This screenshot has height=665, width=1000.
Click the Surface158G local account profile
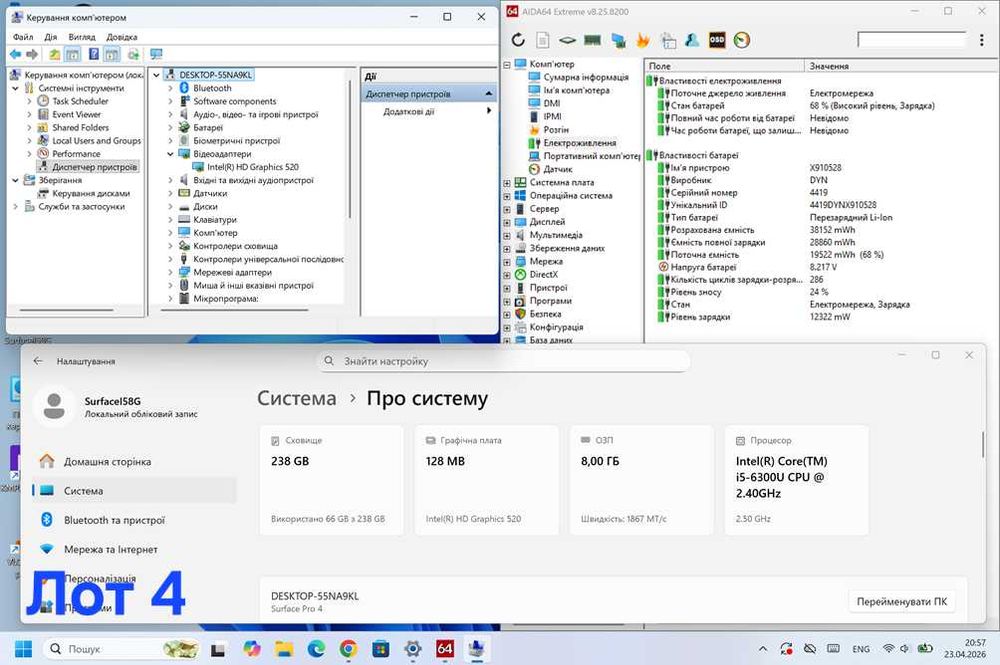click(118, 406)
